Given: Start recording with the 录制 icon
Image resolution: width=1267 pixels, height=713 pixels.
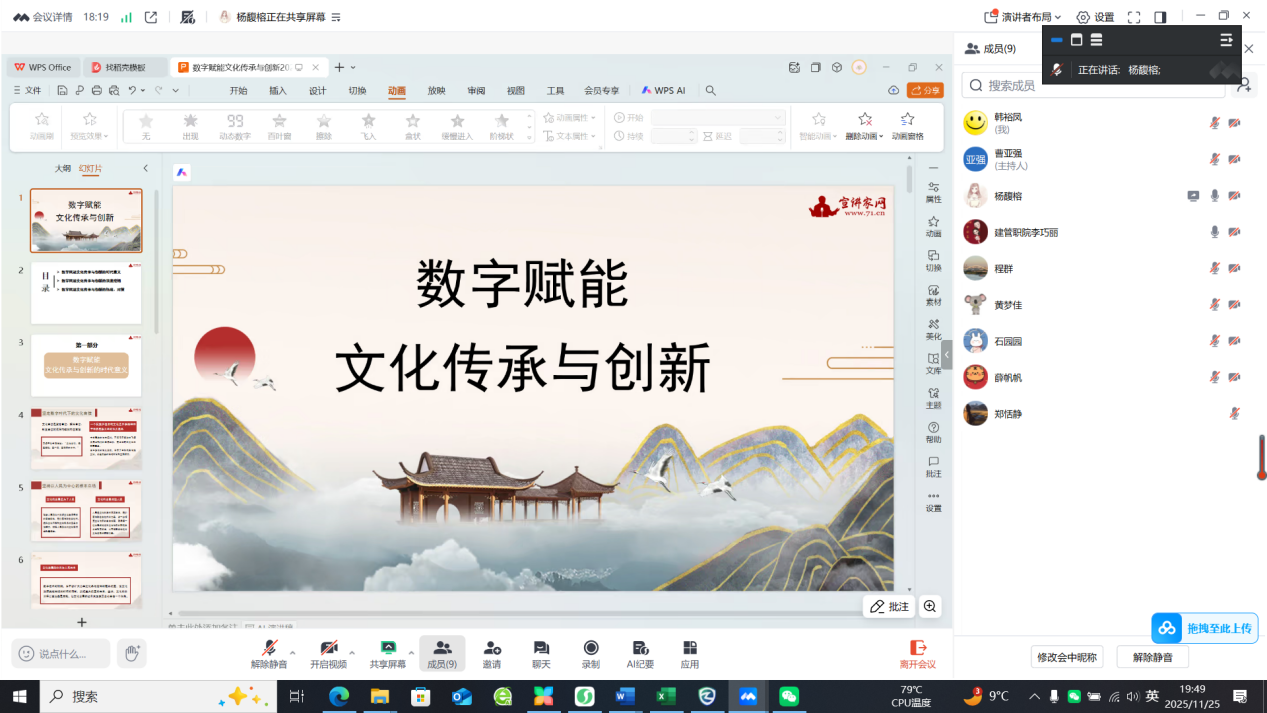Looking at the screenshot, I should (x=591, y=653).
